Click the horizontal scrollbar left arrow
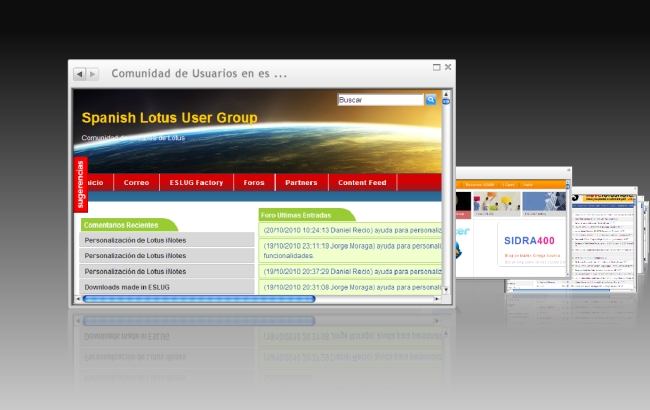 click(78, 298)
